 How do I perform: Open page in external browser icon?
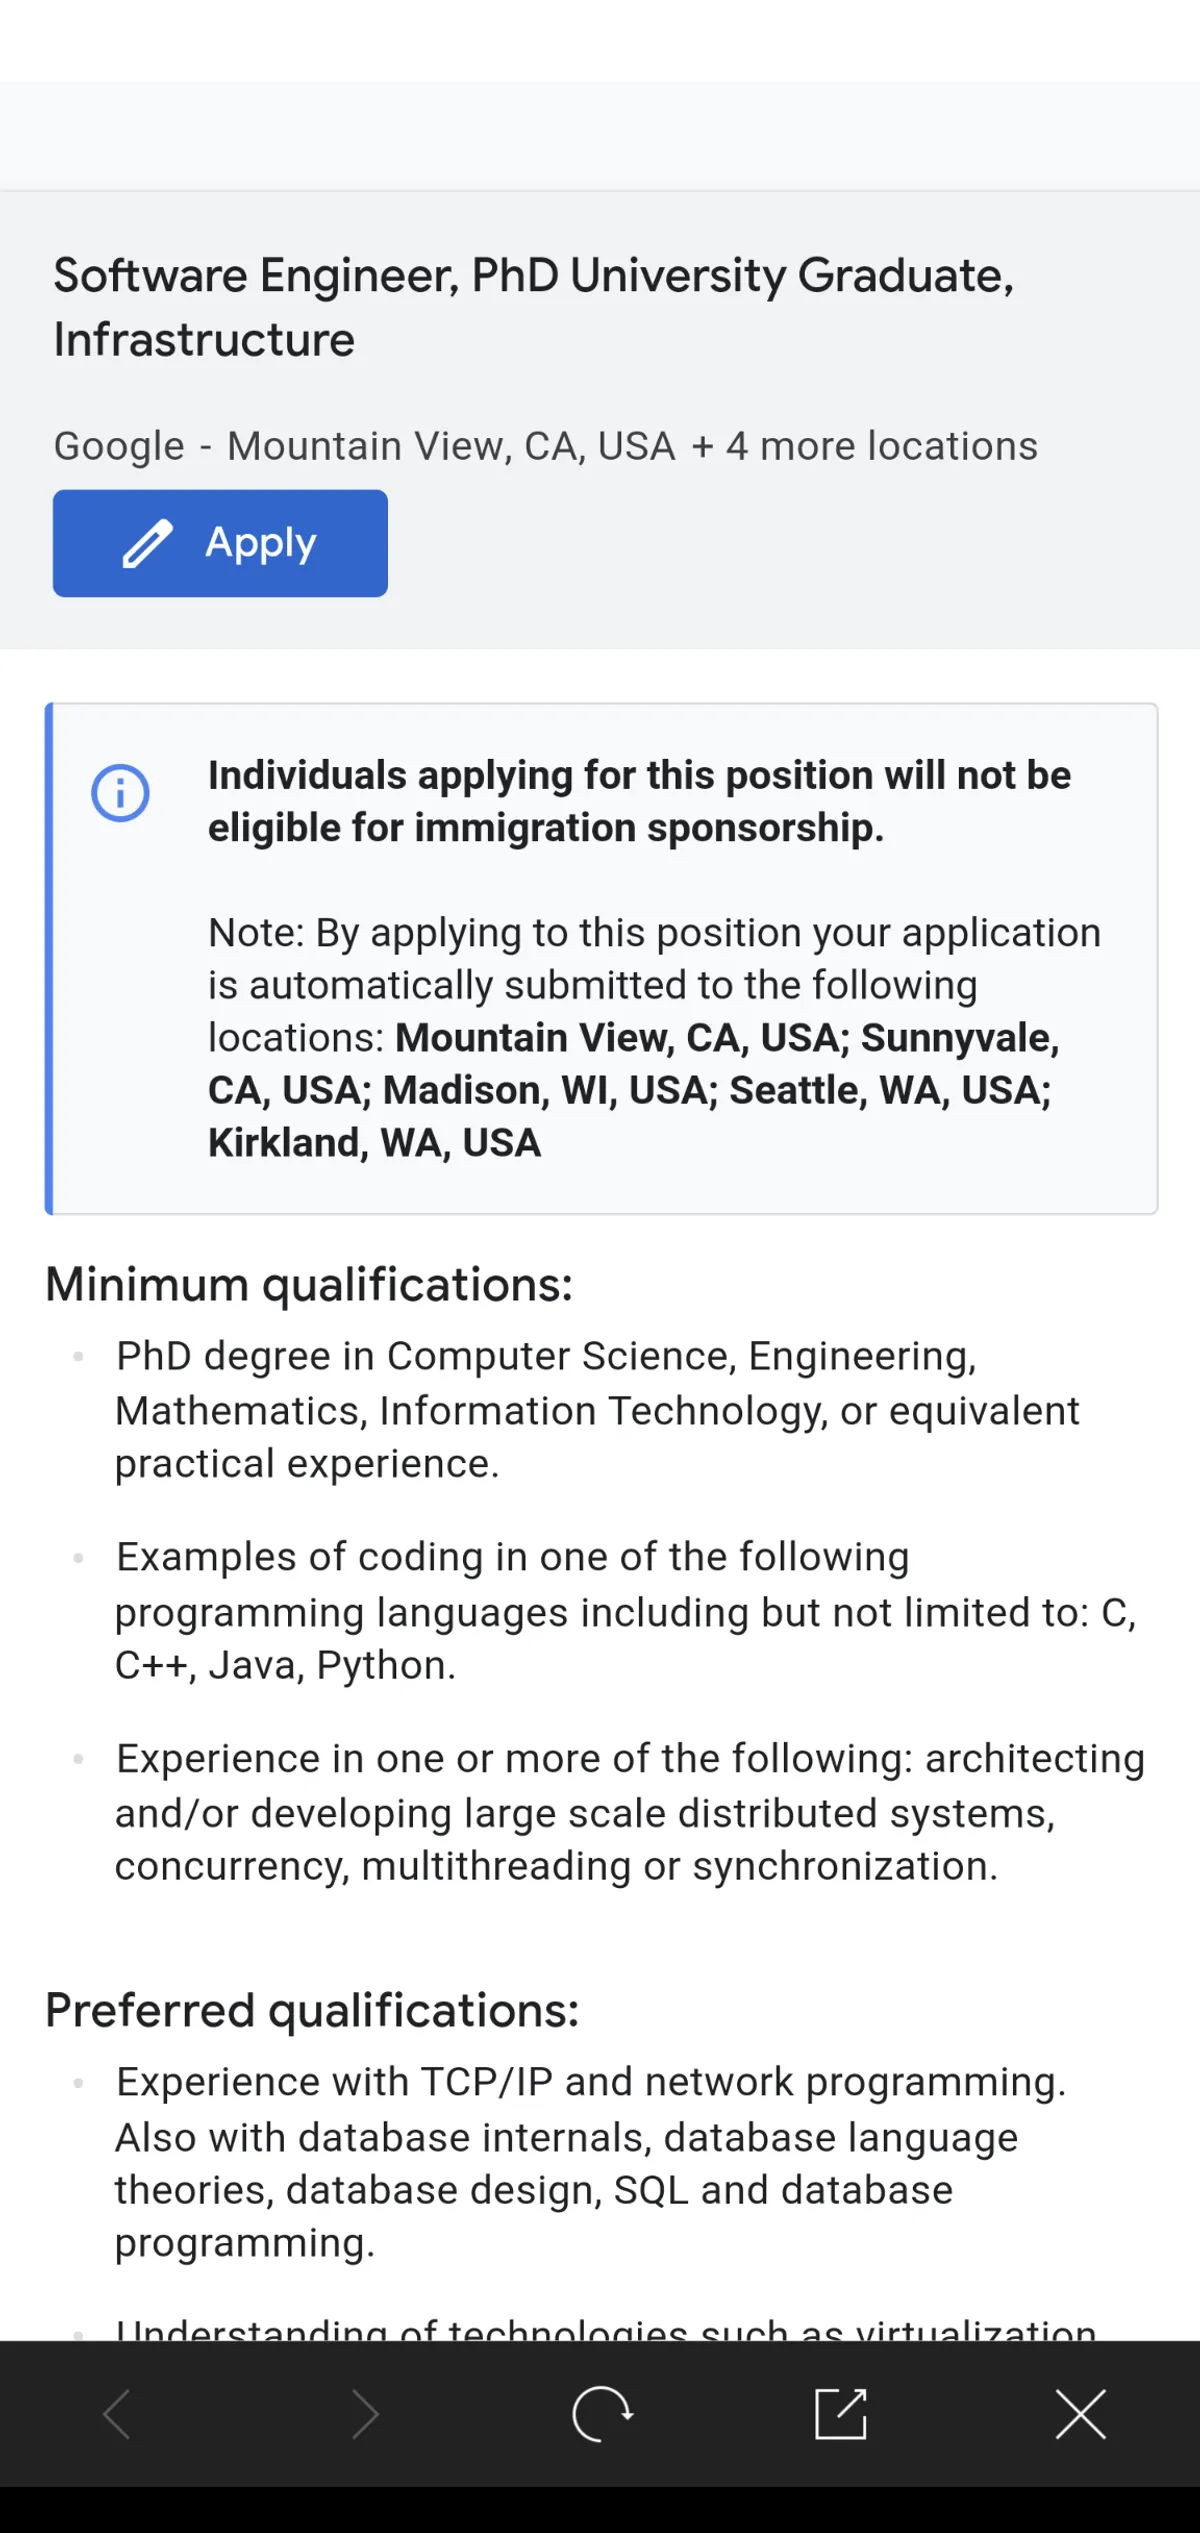click(x=841, y=2414)
